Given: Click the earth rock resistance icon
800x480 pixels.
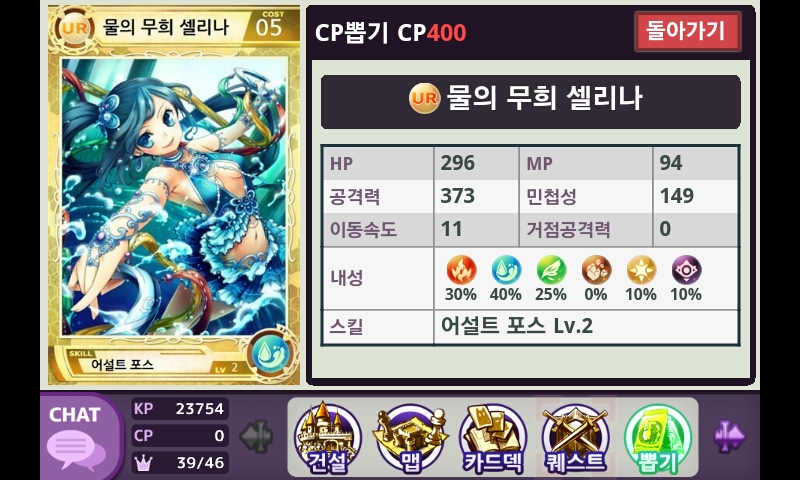Looking at the screenshot, I should click(x=596, y=270).
